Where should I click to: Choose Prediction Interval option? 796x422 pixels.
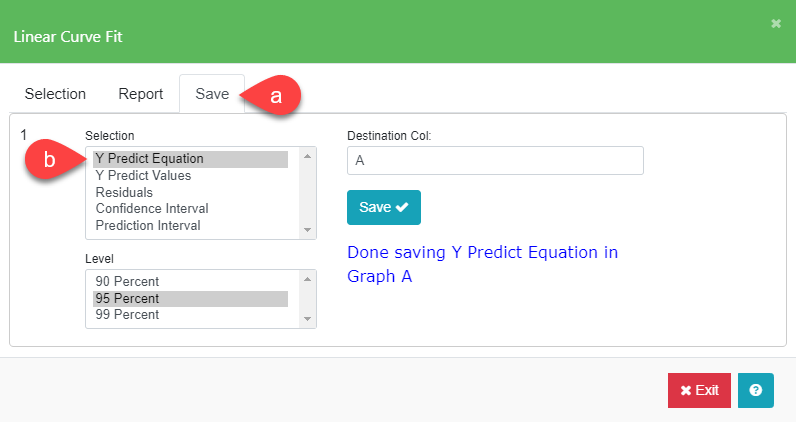coord(148,226)
